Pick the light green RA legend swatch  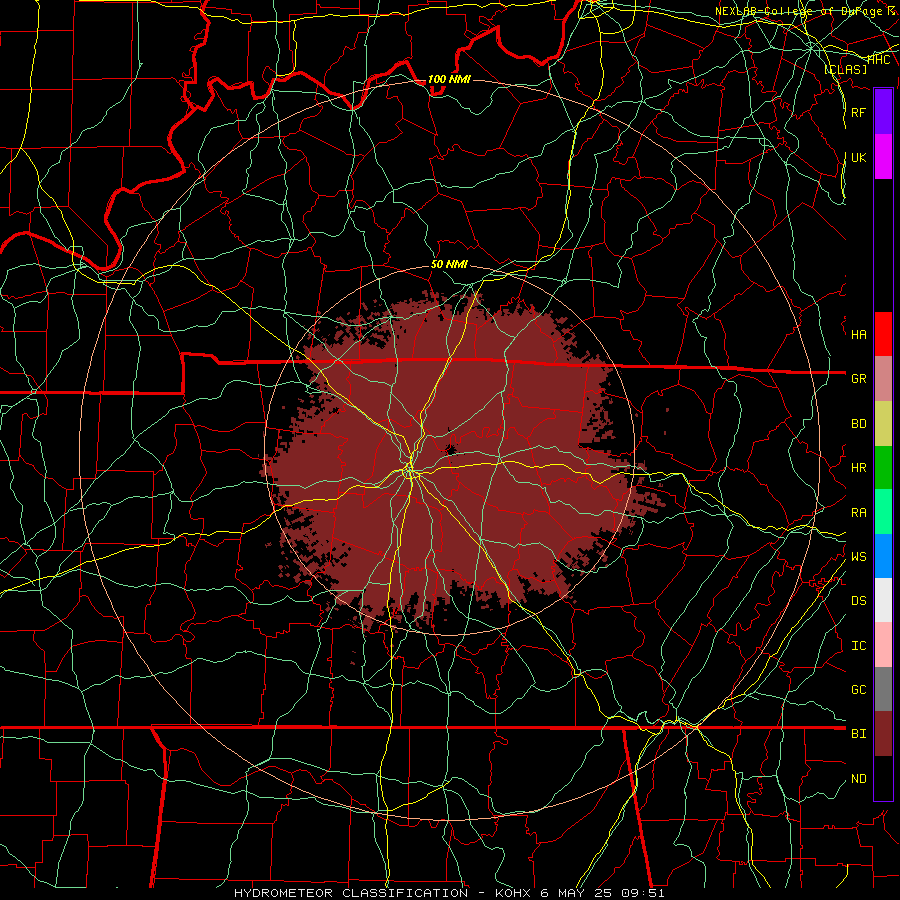[883, 512]
